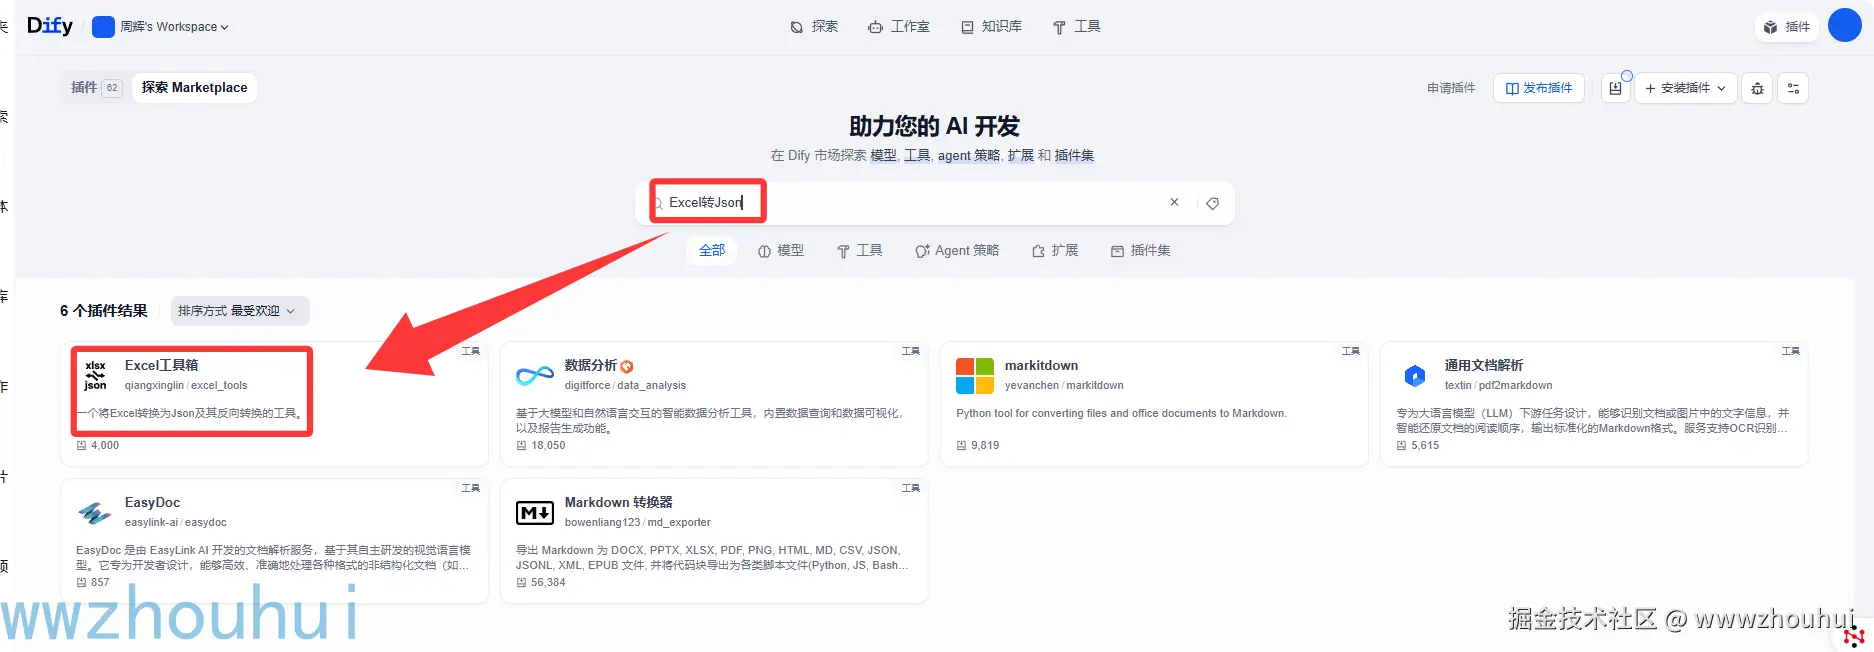Click the 插件 button in the header
Screen dimensions: 1874x652
[x=1787, y=27]
